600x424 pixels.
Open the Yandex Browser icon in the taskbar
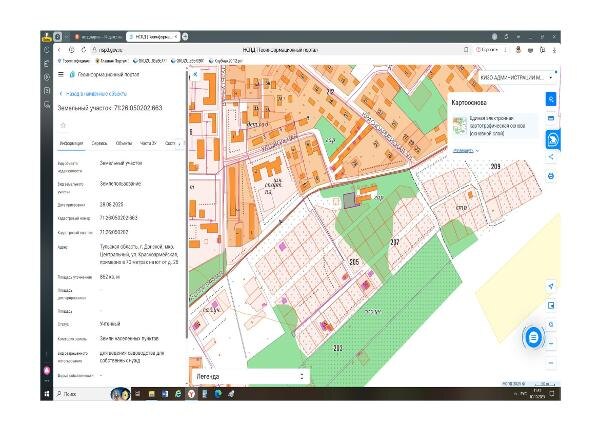(191, 393)
